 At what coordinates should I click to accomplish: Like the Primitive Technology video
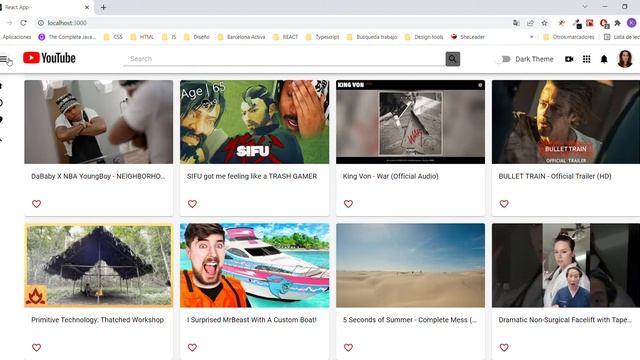click(x=36, y=347)
